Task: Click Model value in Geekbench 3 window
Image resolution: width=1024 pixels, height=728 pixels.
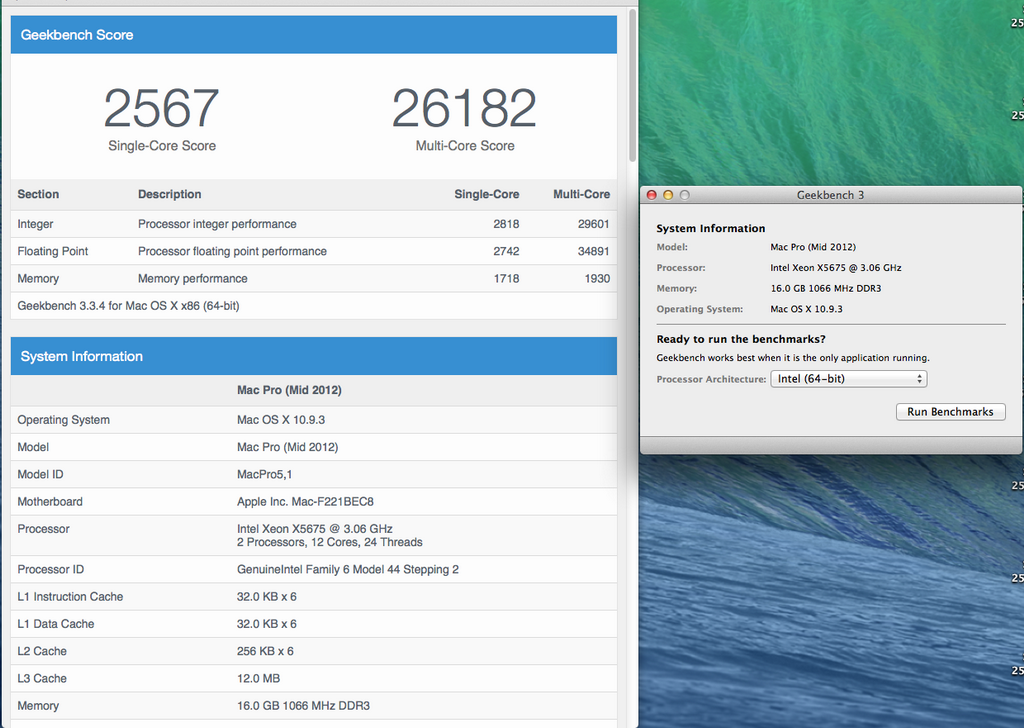Action: click(x=813, y=247)
